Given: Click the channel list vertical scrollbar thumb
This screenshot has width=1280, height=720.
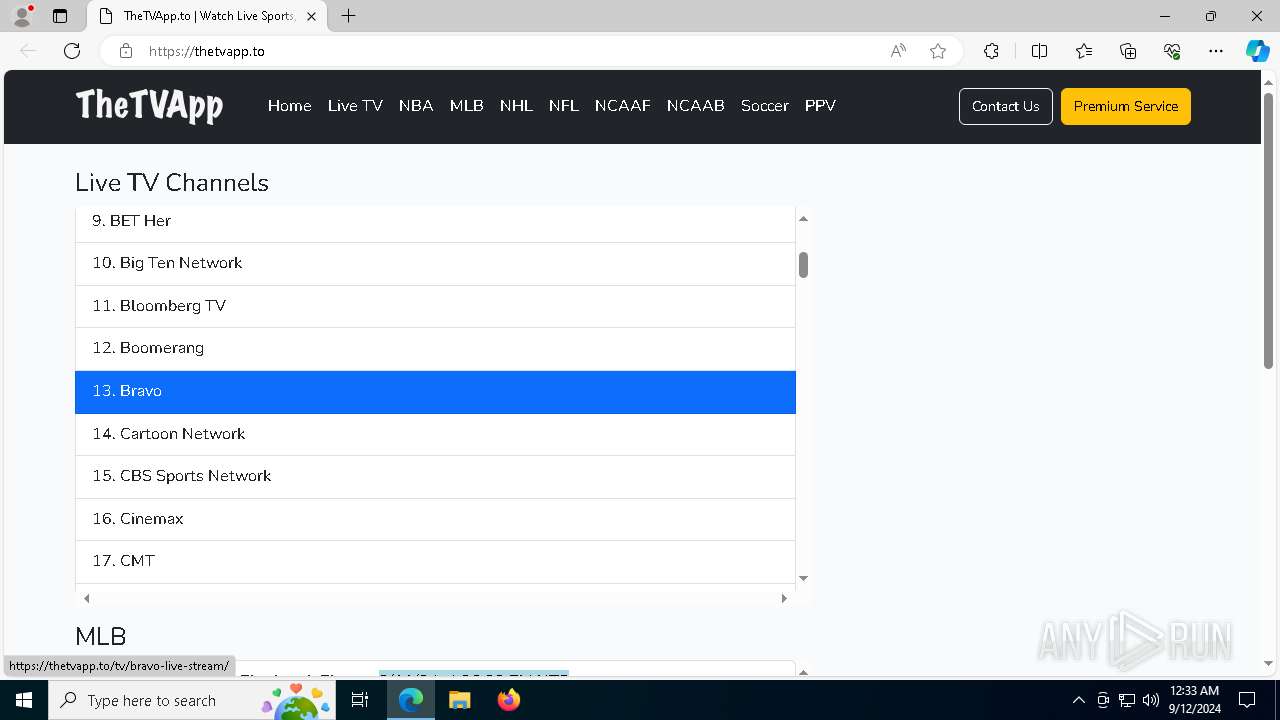Looking at the screenshot, I should (x=803, y=265).
